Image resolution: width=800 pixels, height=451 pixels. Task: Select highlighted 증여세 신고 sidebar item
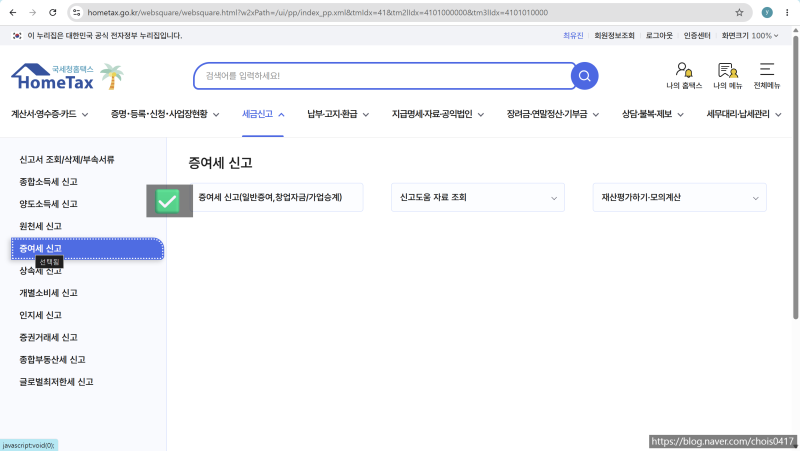[x=87, y=248]
